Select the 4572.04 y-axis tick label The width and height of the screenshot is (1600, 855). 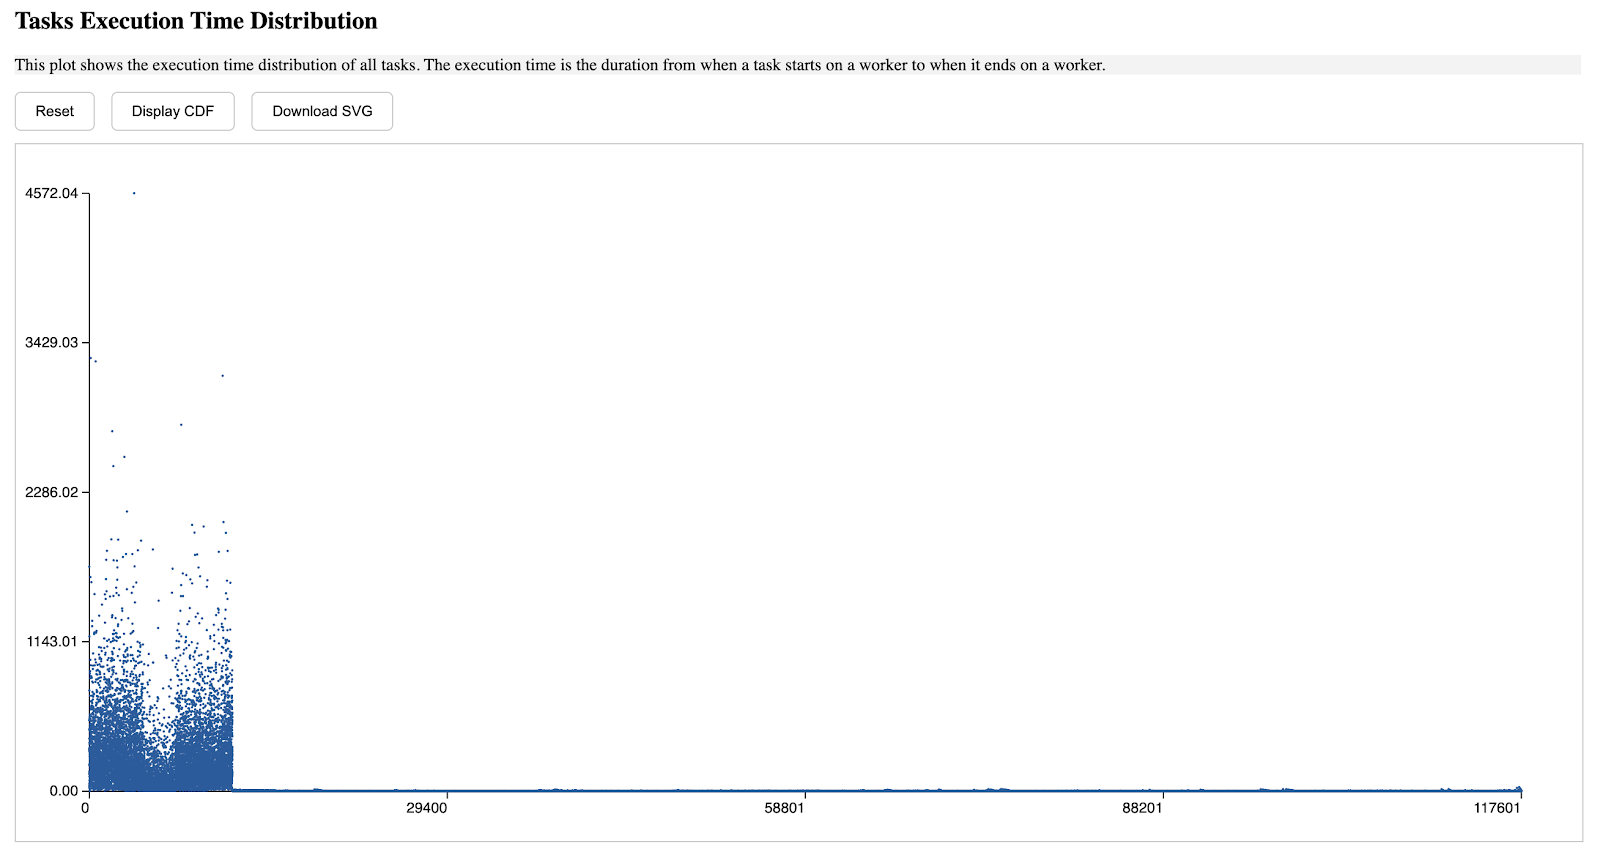coord(51,193)
